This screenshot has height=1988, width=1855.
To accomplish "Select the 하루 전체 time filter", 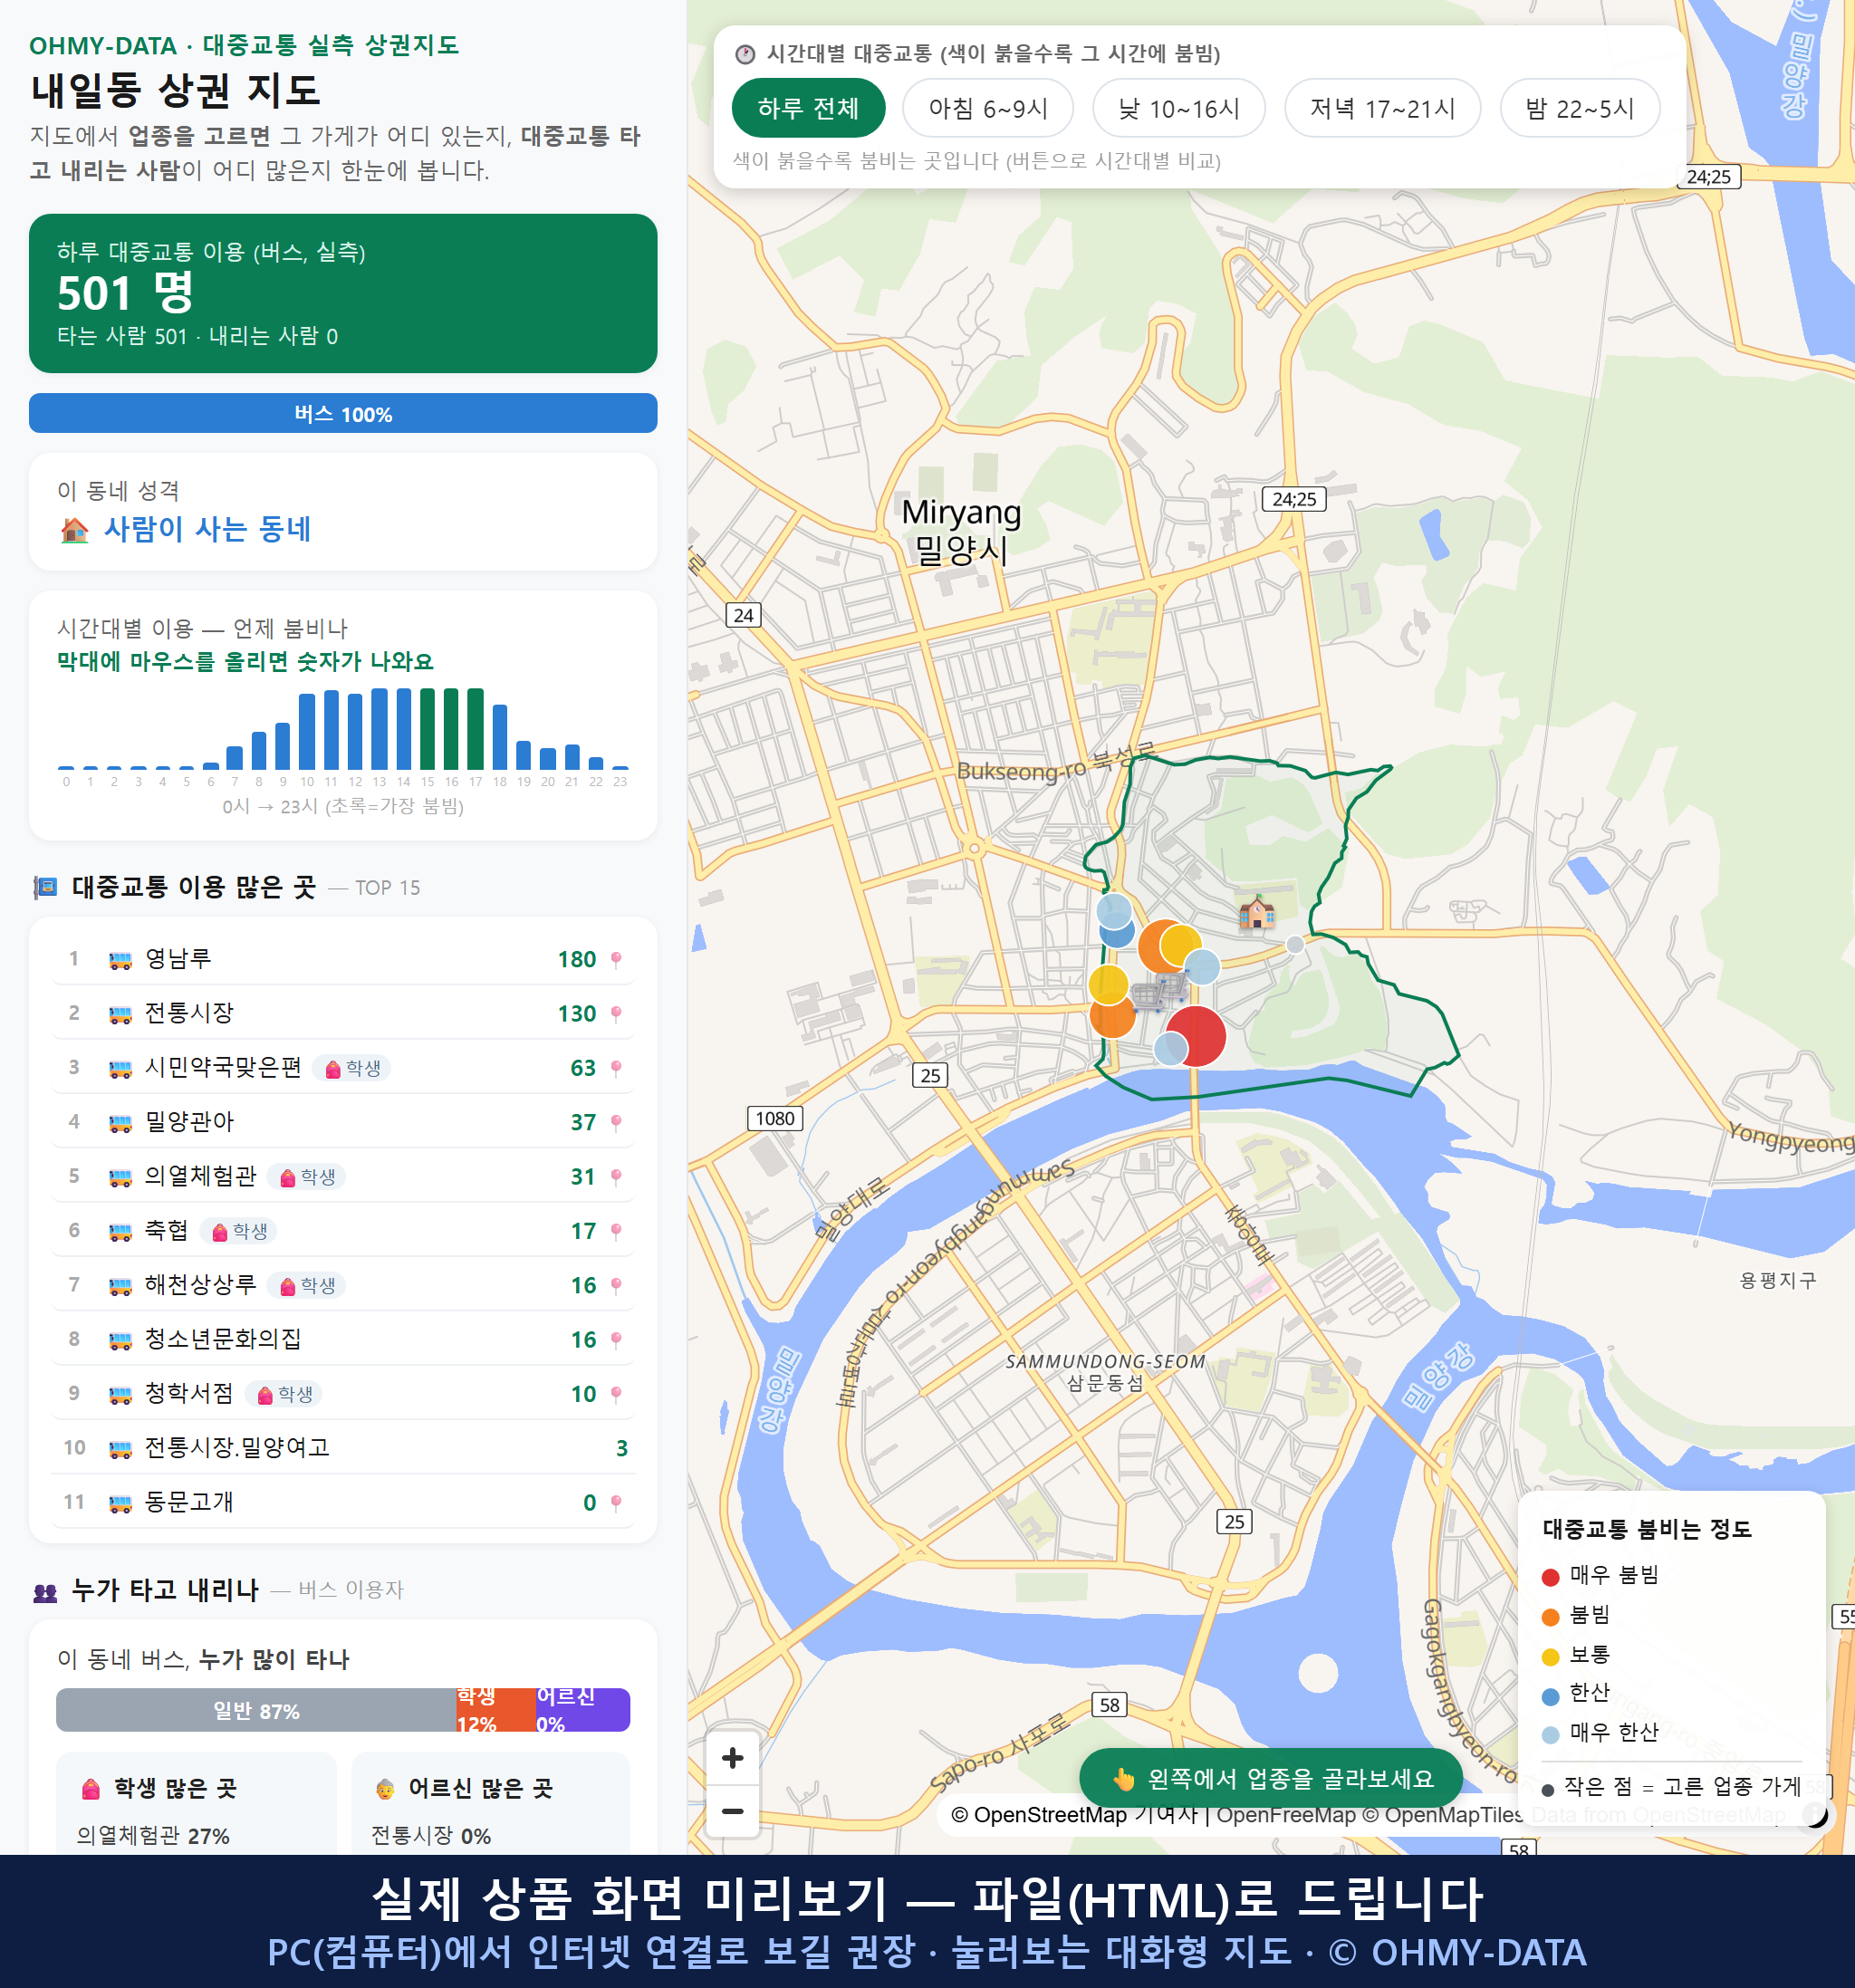I will (808, 108).
